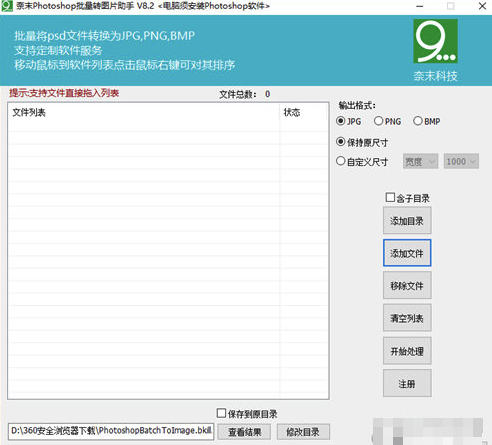
Task: Tick the 保存到原目录 checkbox
Action: [x=247, y=414]
